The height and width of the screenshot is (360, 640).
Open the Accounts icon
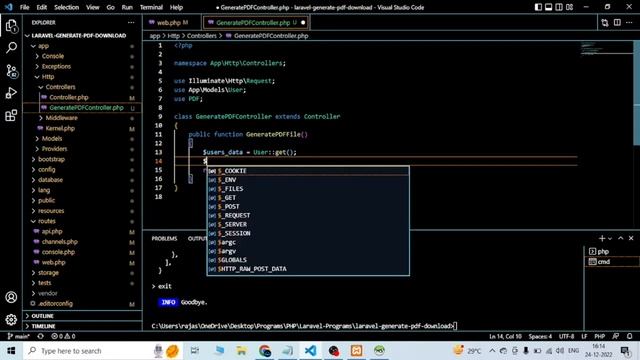[11, 297]
